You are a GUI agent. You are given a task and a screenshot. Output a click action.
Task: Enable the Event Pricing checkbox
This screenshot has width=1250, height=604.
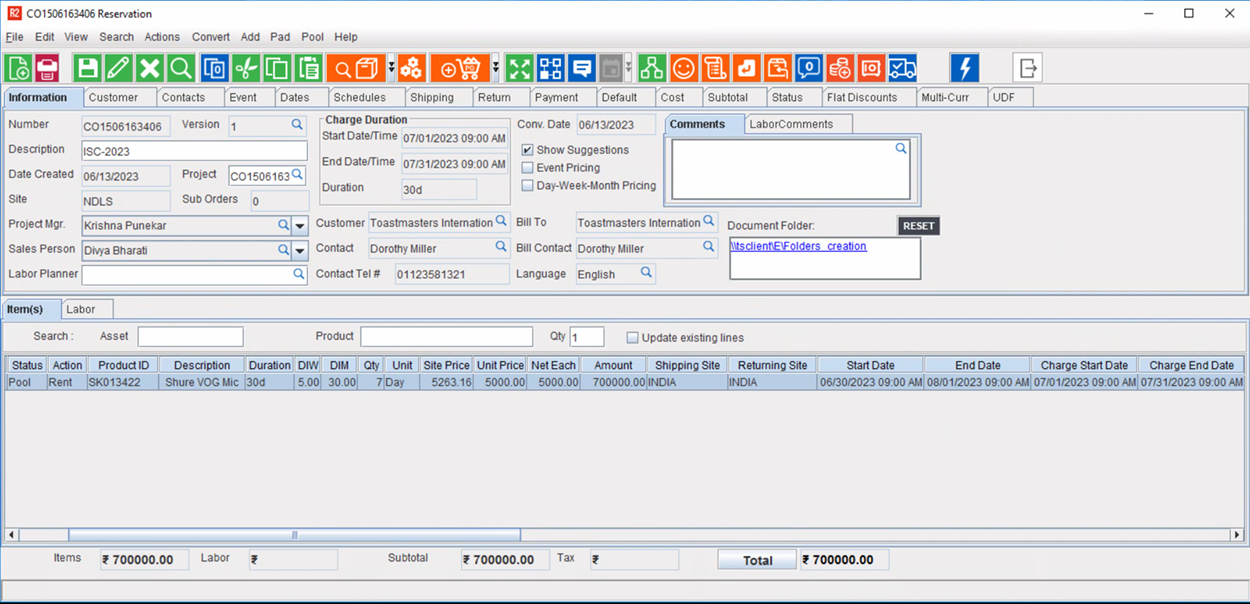[528, 168]
